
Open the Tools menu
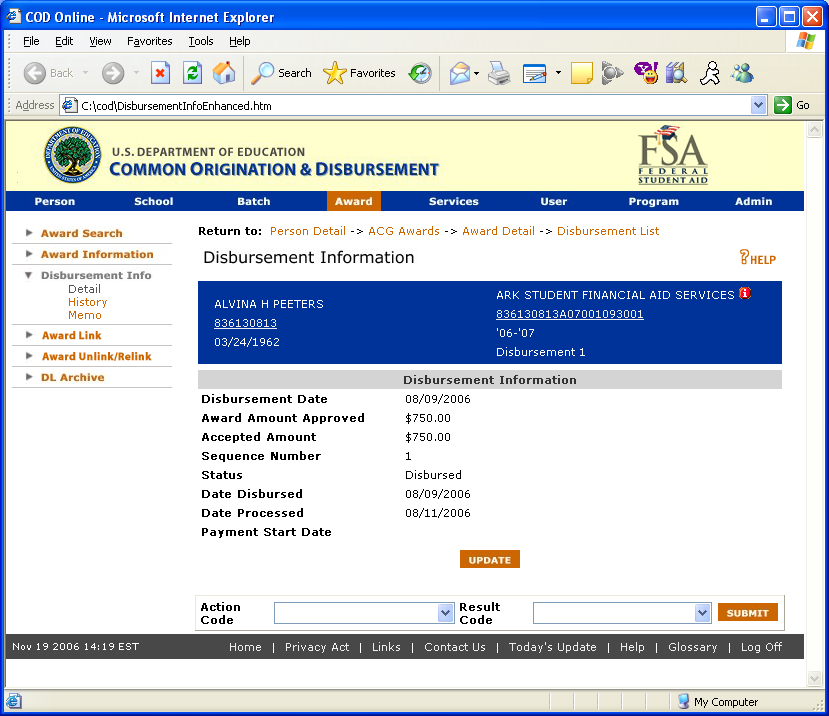coord(201,41)
